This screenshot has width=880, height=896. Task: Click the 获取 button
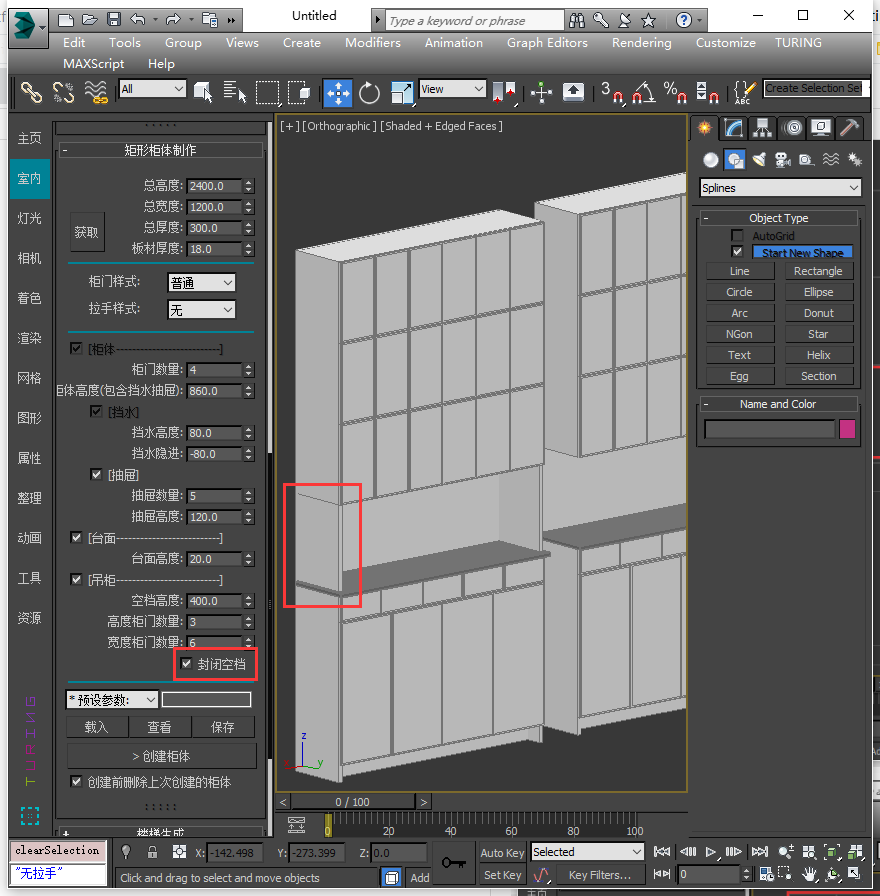tap(87, 232)
